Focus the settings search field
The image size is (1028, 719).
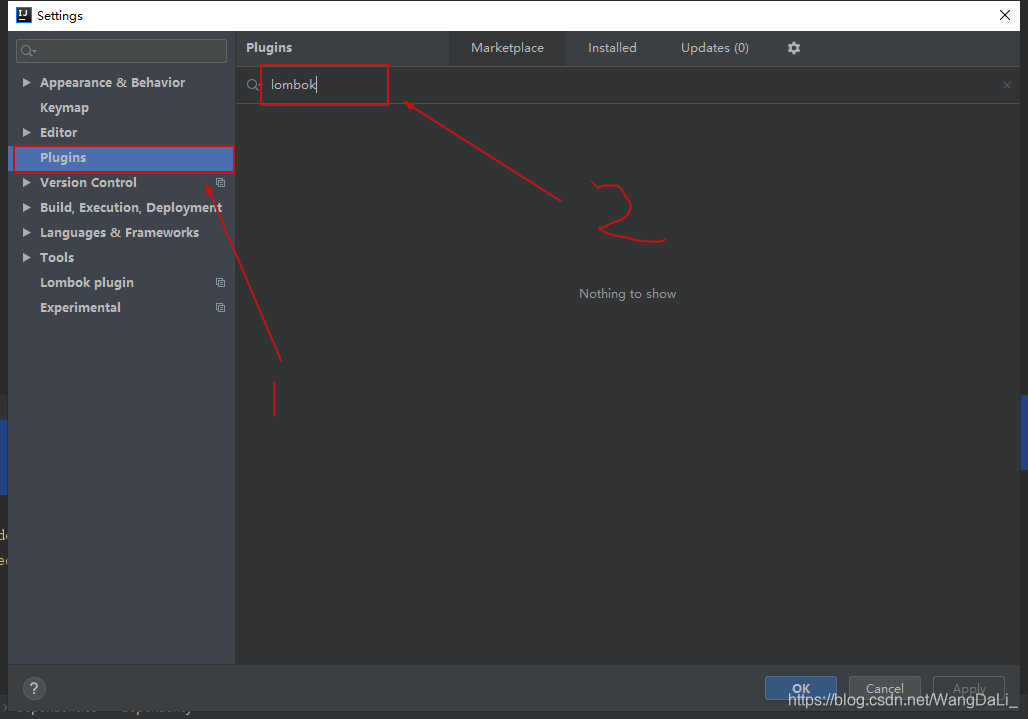coord(121,51)
